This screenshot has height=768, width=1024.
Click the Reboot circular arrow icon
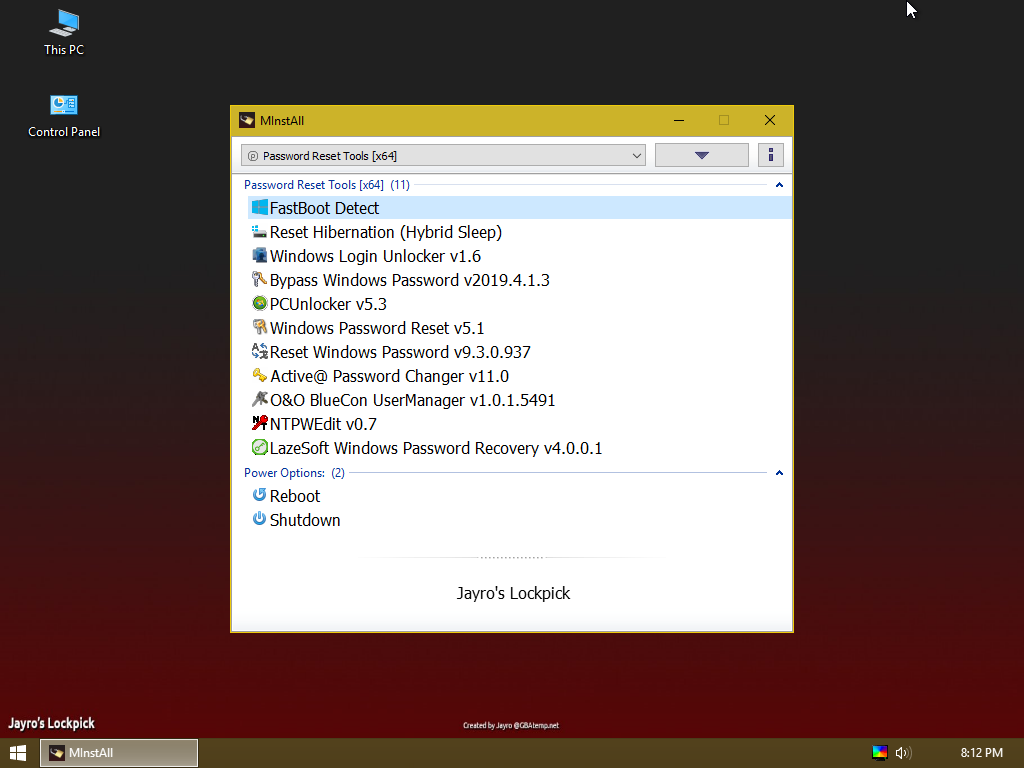(x=259, y=495)
